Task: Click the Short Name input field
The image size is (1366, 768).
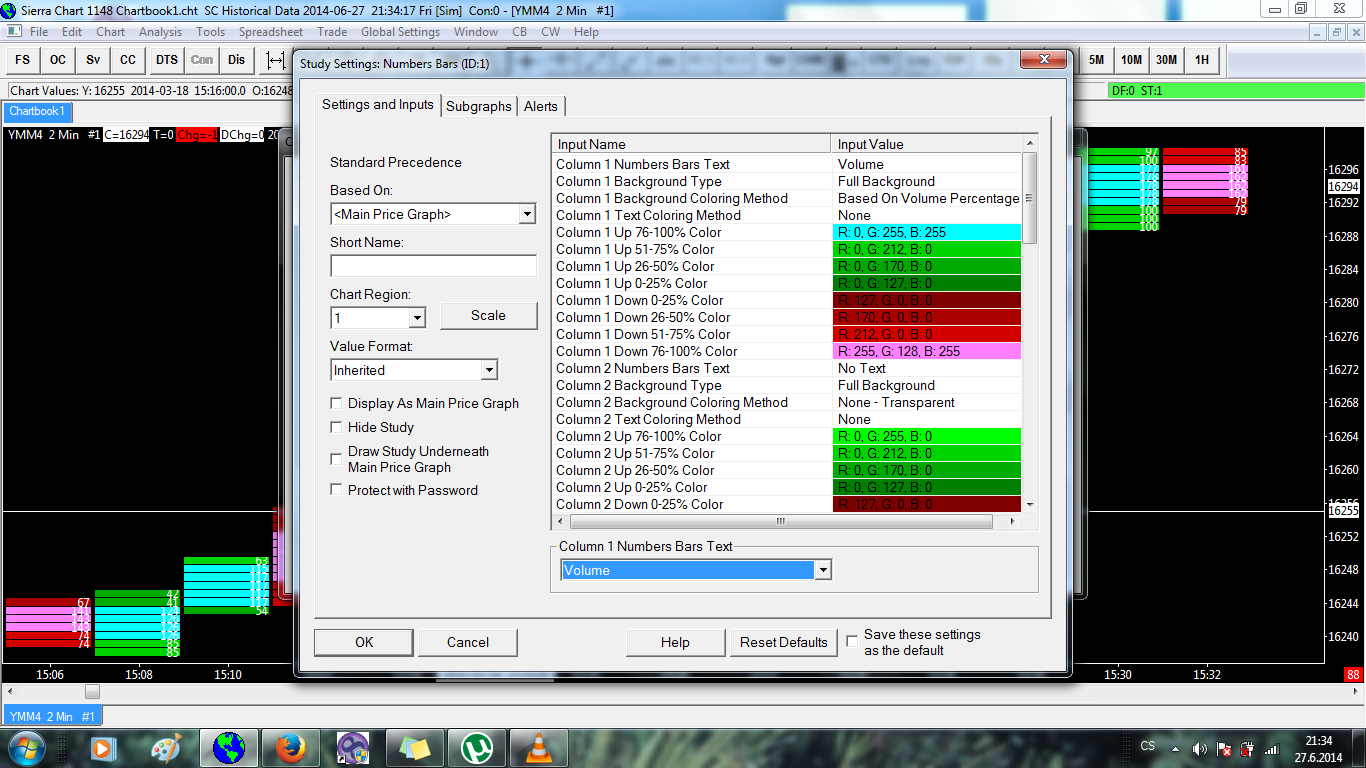Action: [433, 266]
